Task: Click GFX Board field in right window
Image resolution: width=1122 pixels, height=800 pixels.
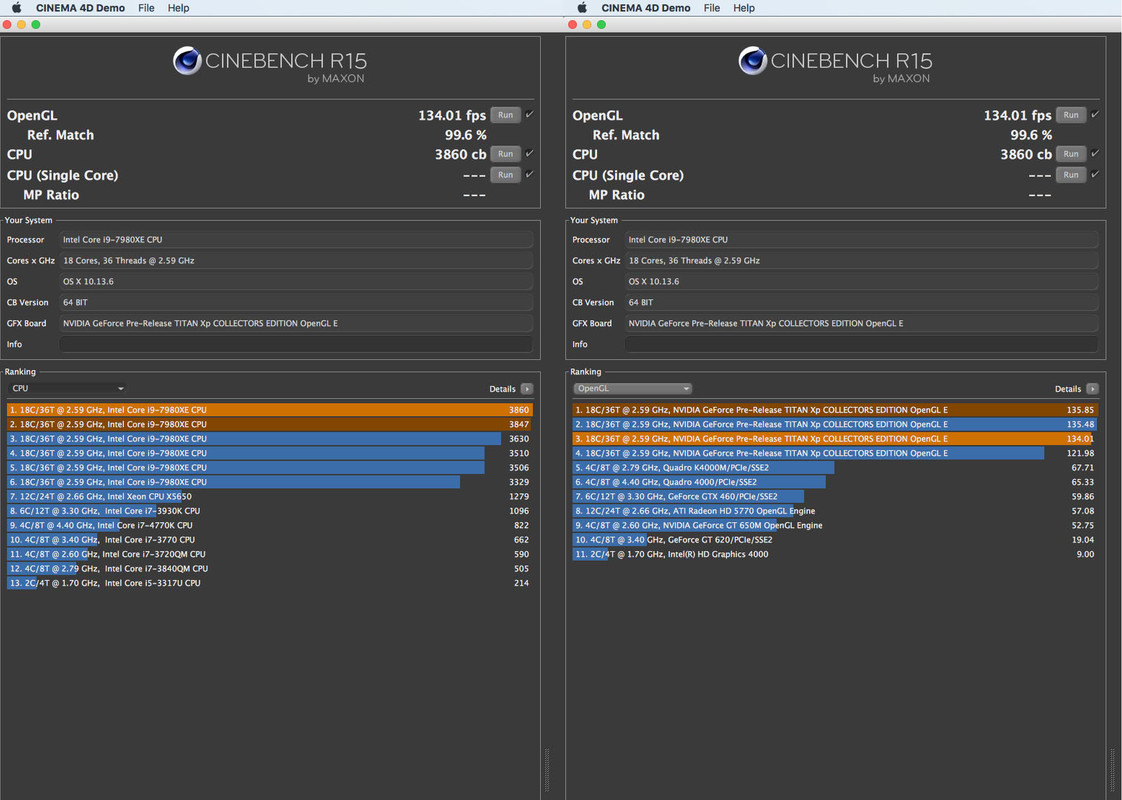Action: 861,323
